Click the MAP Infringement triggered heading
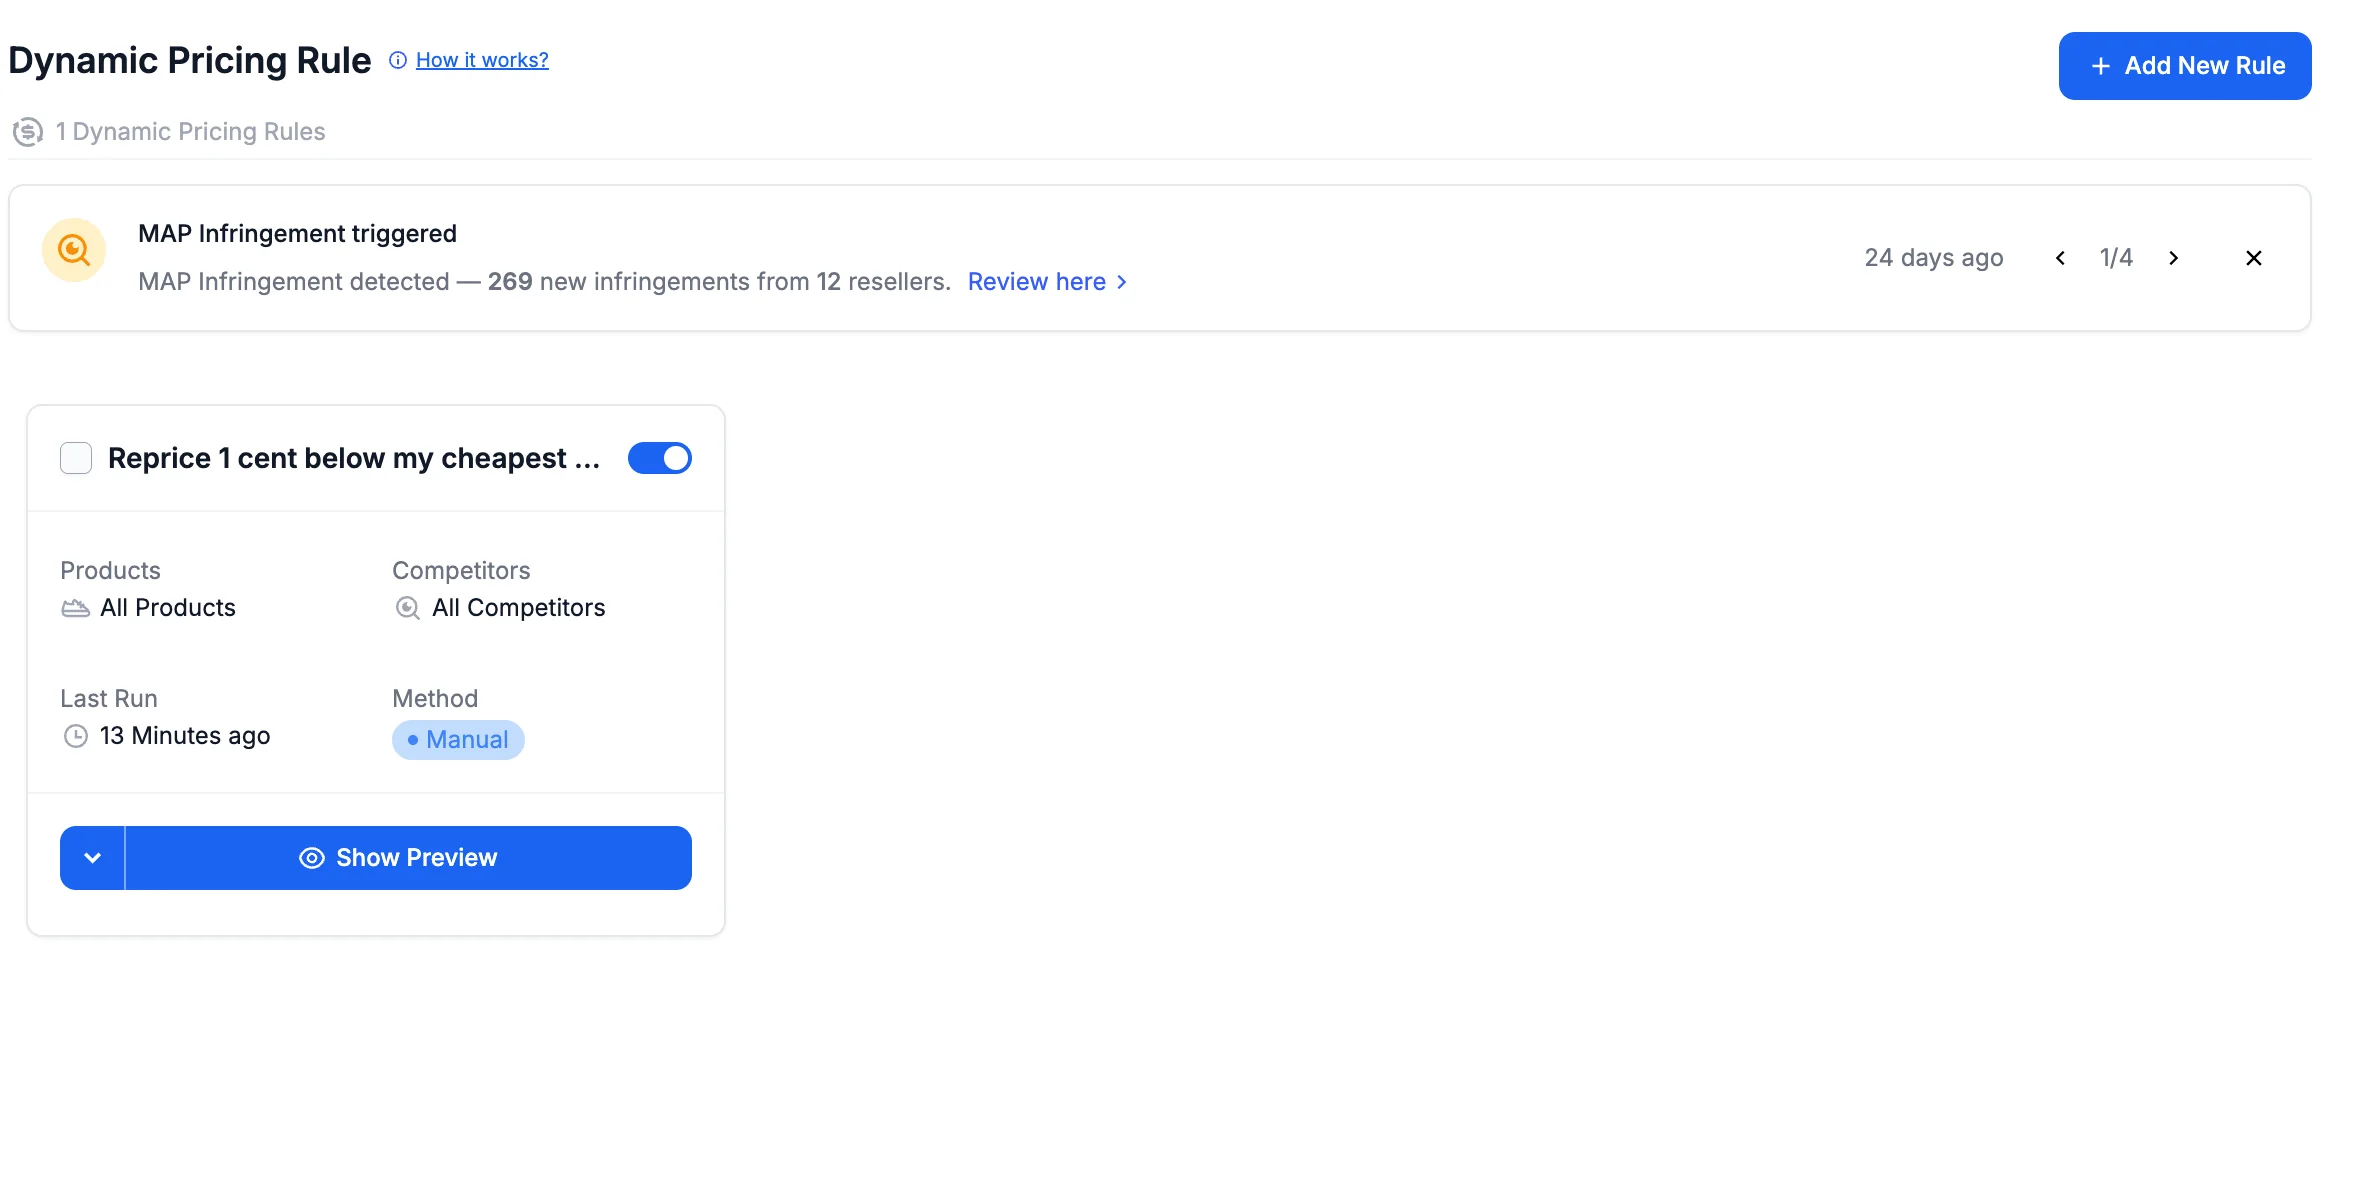Screen dimensions: 2360x1180 click(x=297, y=234)
